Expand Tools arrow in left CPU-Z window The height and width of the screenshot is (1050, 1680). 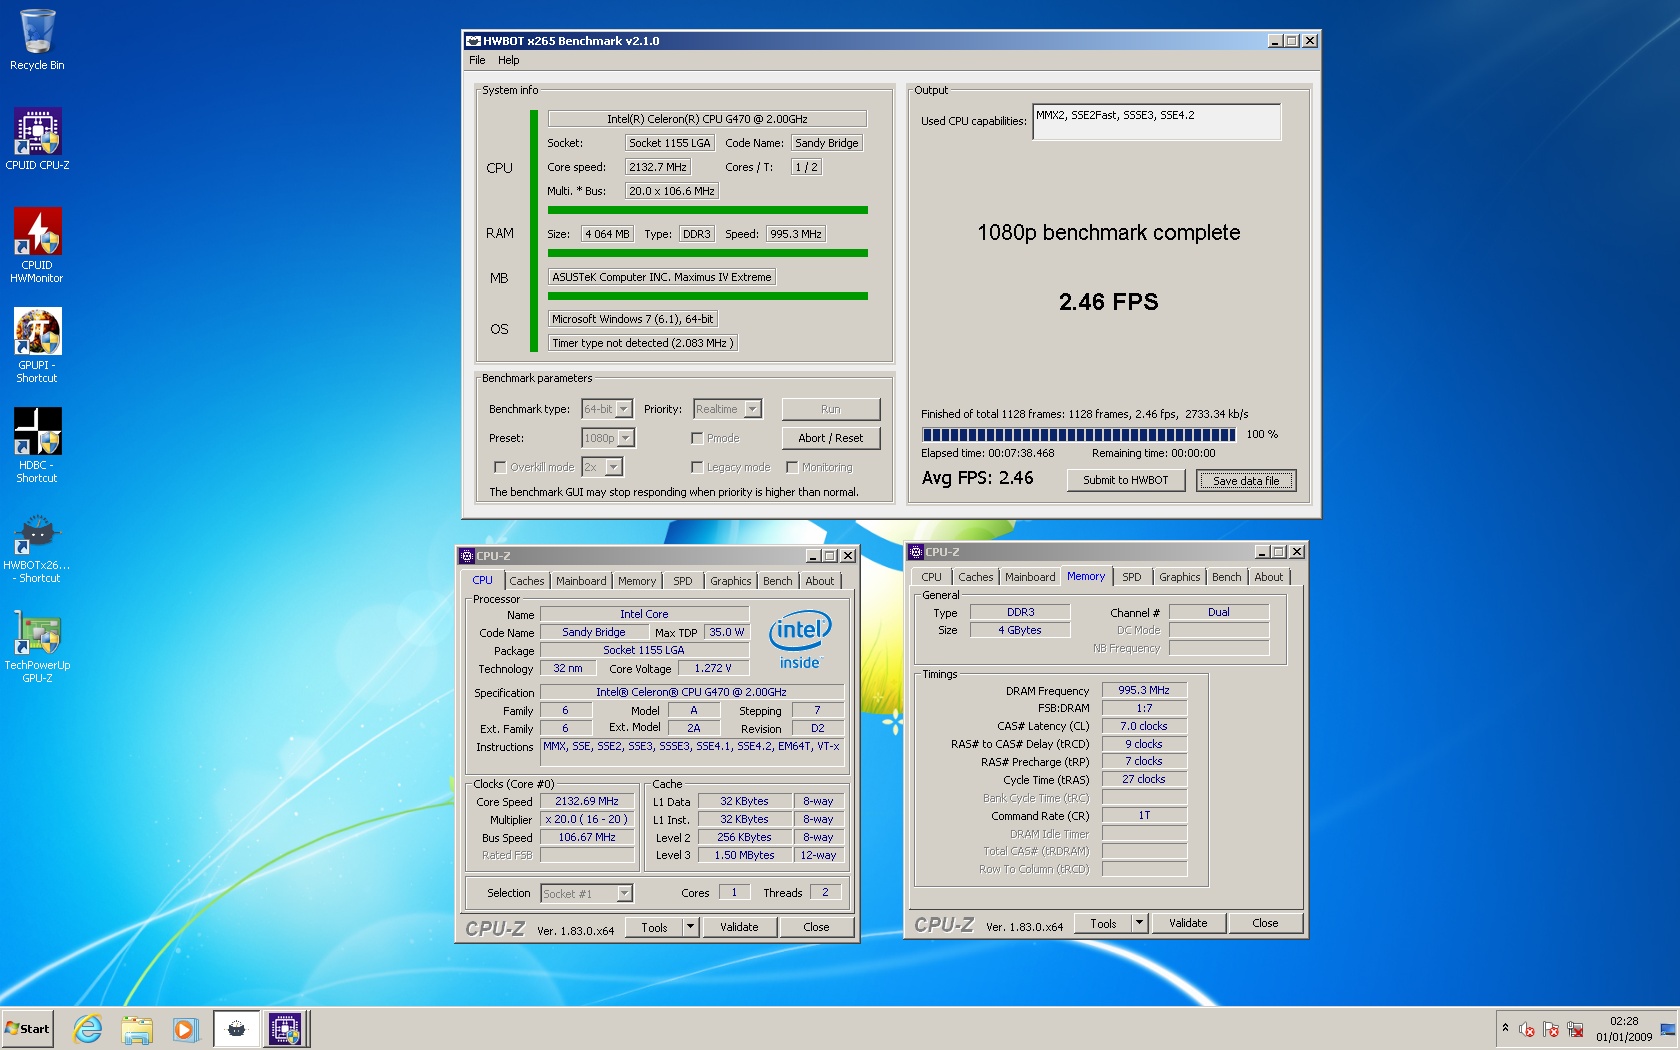pos(690,927)
